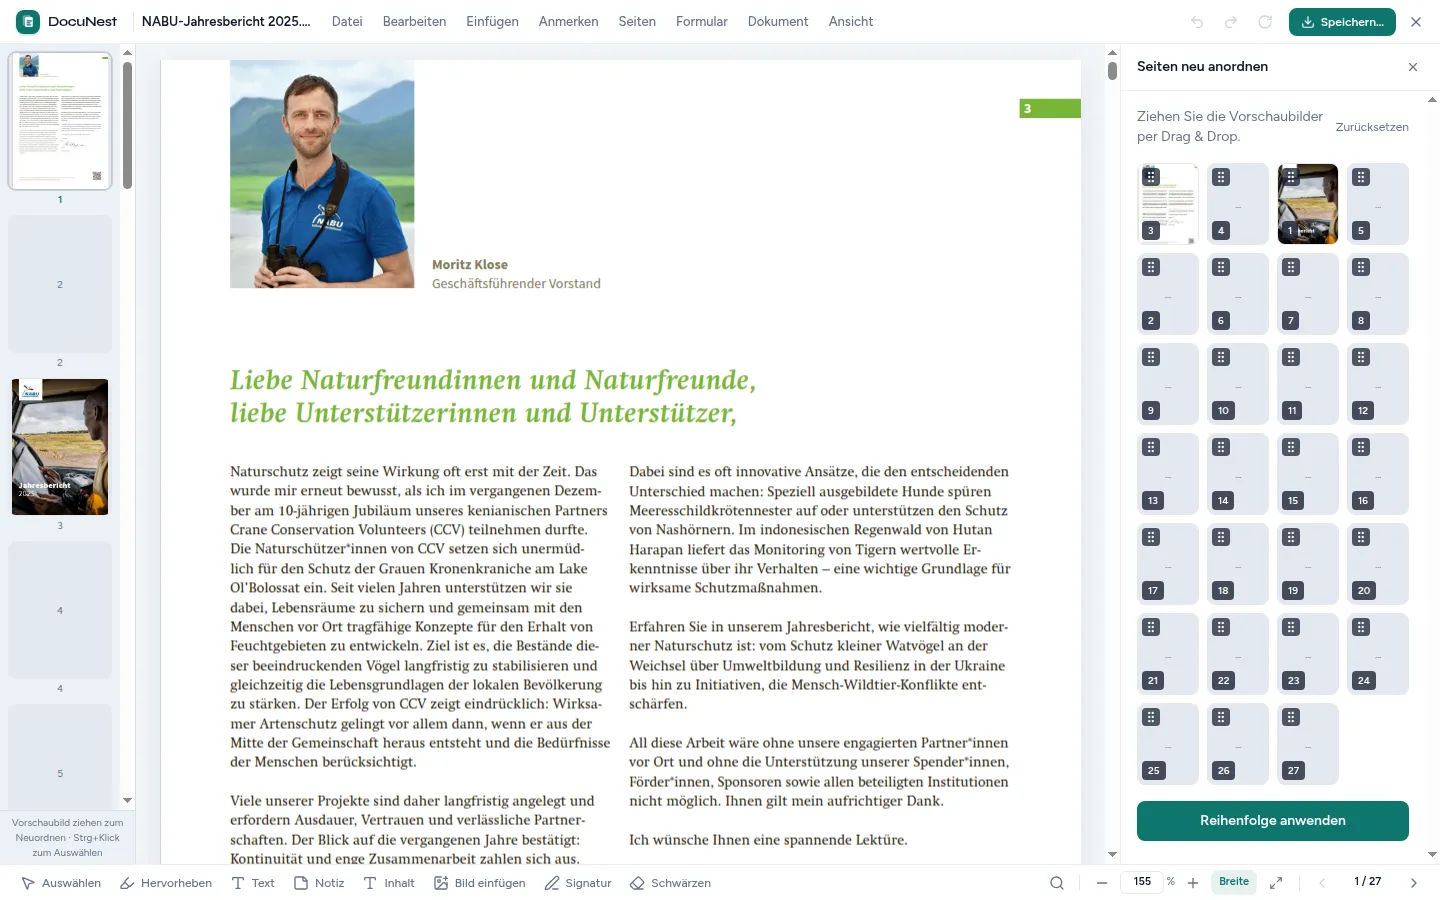Zoom in with the plus icon
Viewport: 1440px width, 900px height.
1193,883
